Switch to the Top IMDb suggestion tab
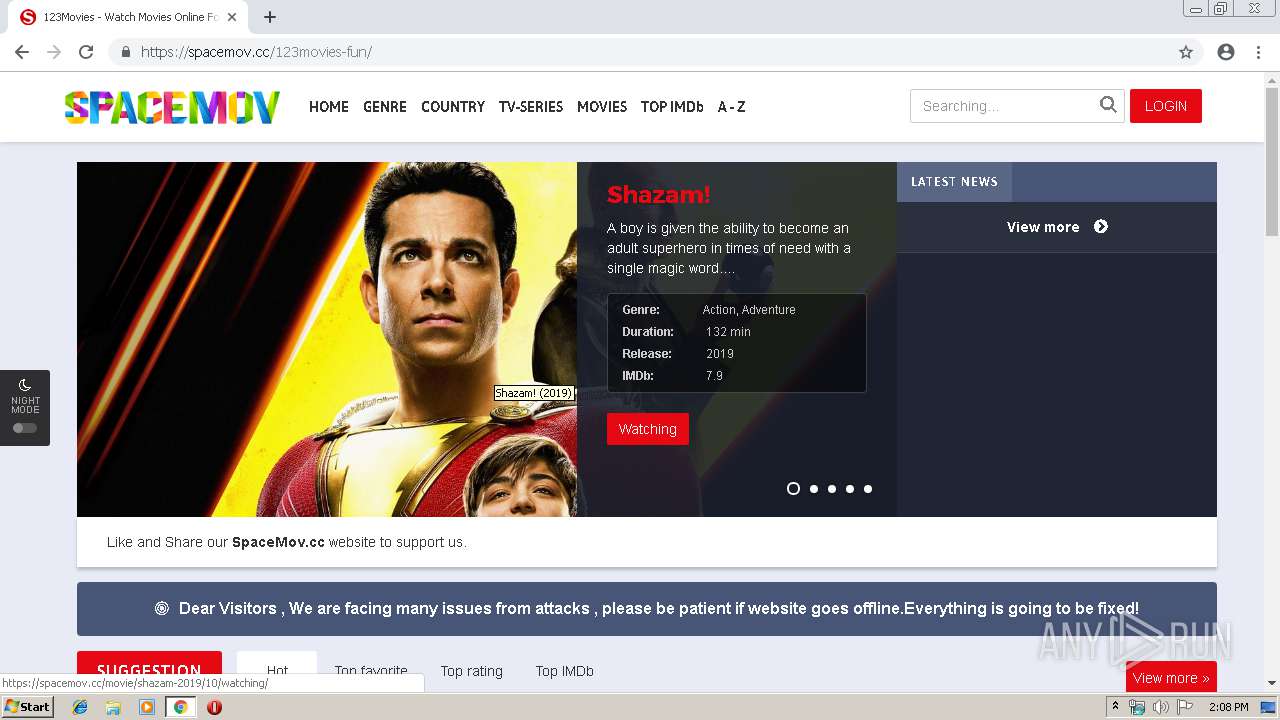This screenshot has width=1280, height=720. (565, 671)
